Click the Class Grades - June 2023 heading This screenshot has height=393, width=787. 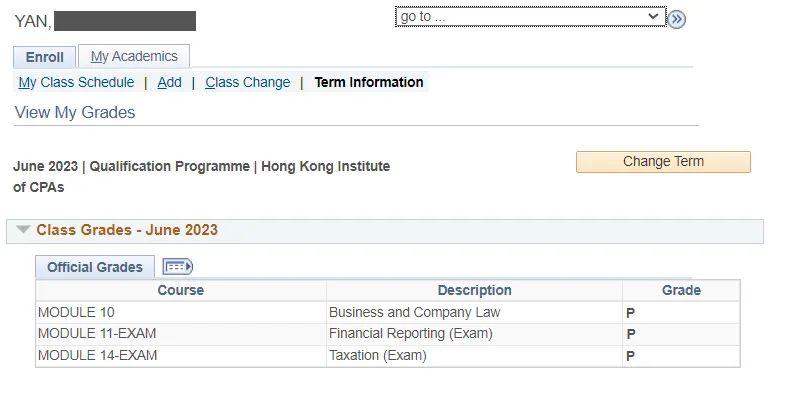tap(127, 230)
